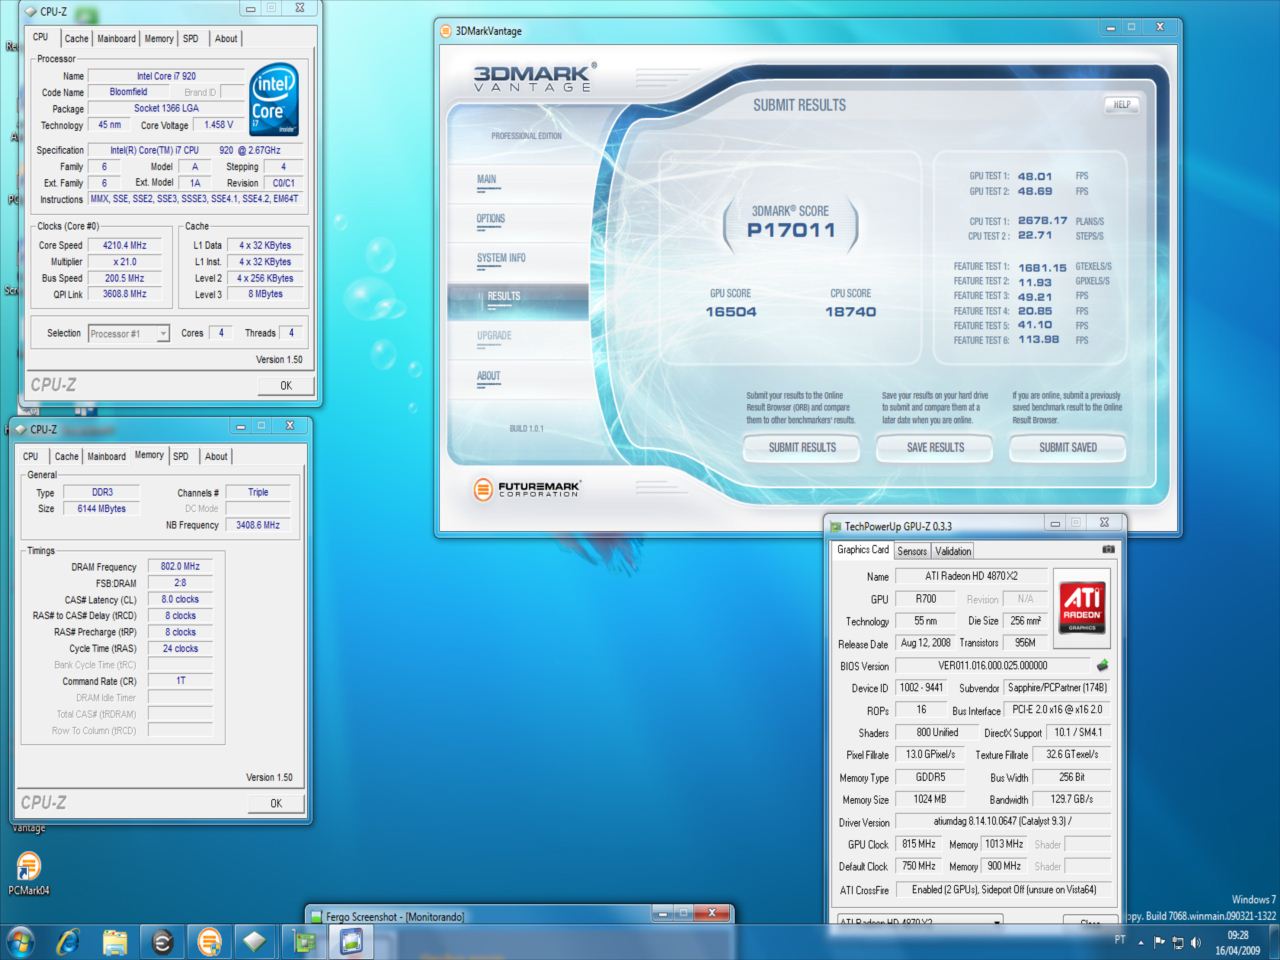Screen dimensions: 1280x960
Task: Click the GPU score value 16504
Action: tap(731, 312)
